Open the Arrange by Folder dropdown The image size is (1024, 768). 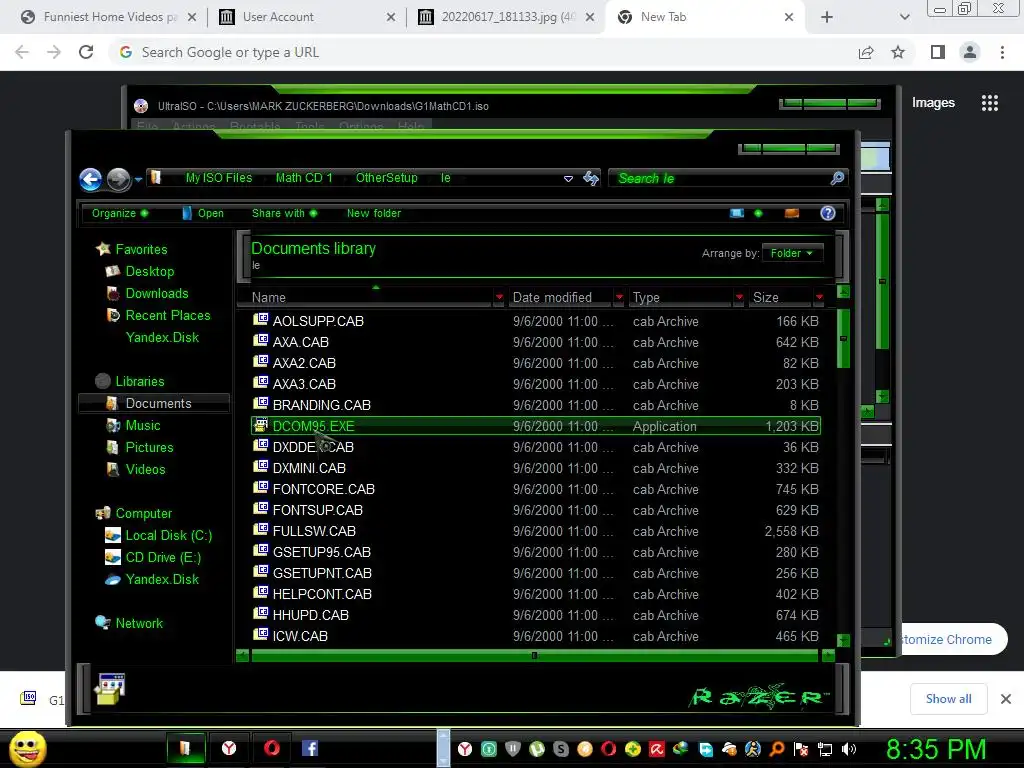point(792,253)
